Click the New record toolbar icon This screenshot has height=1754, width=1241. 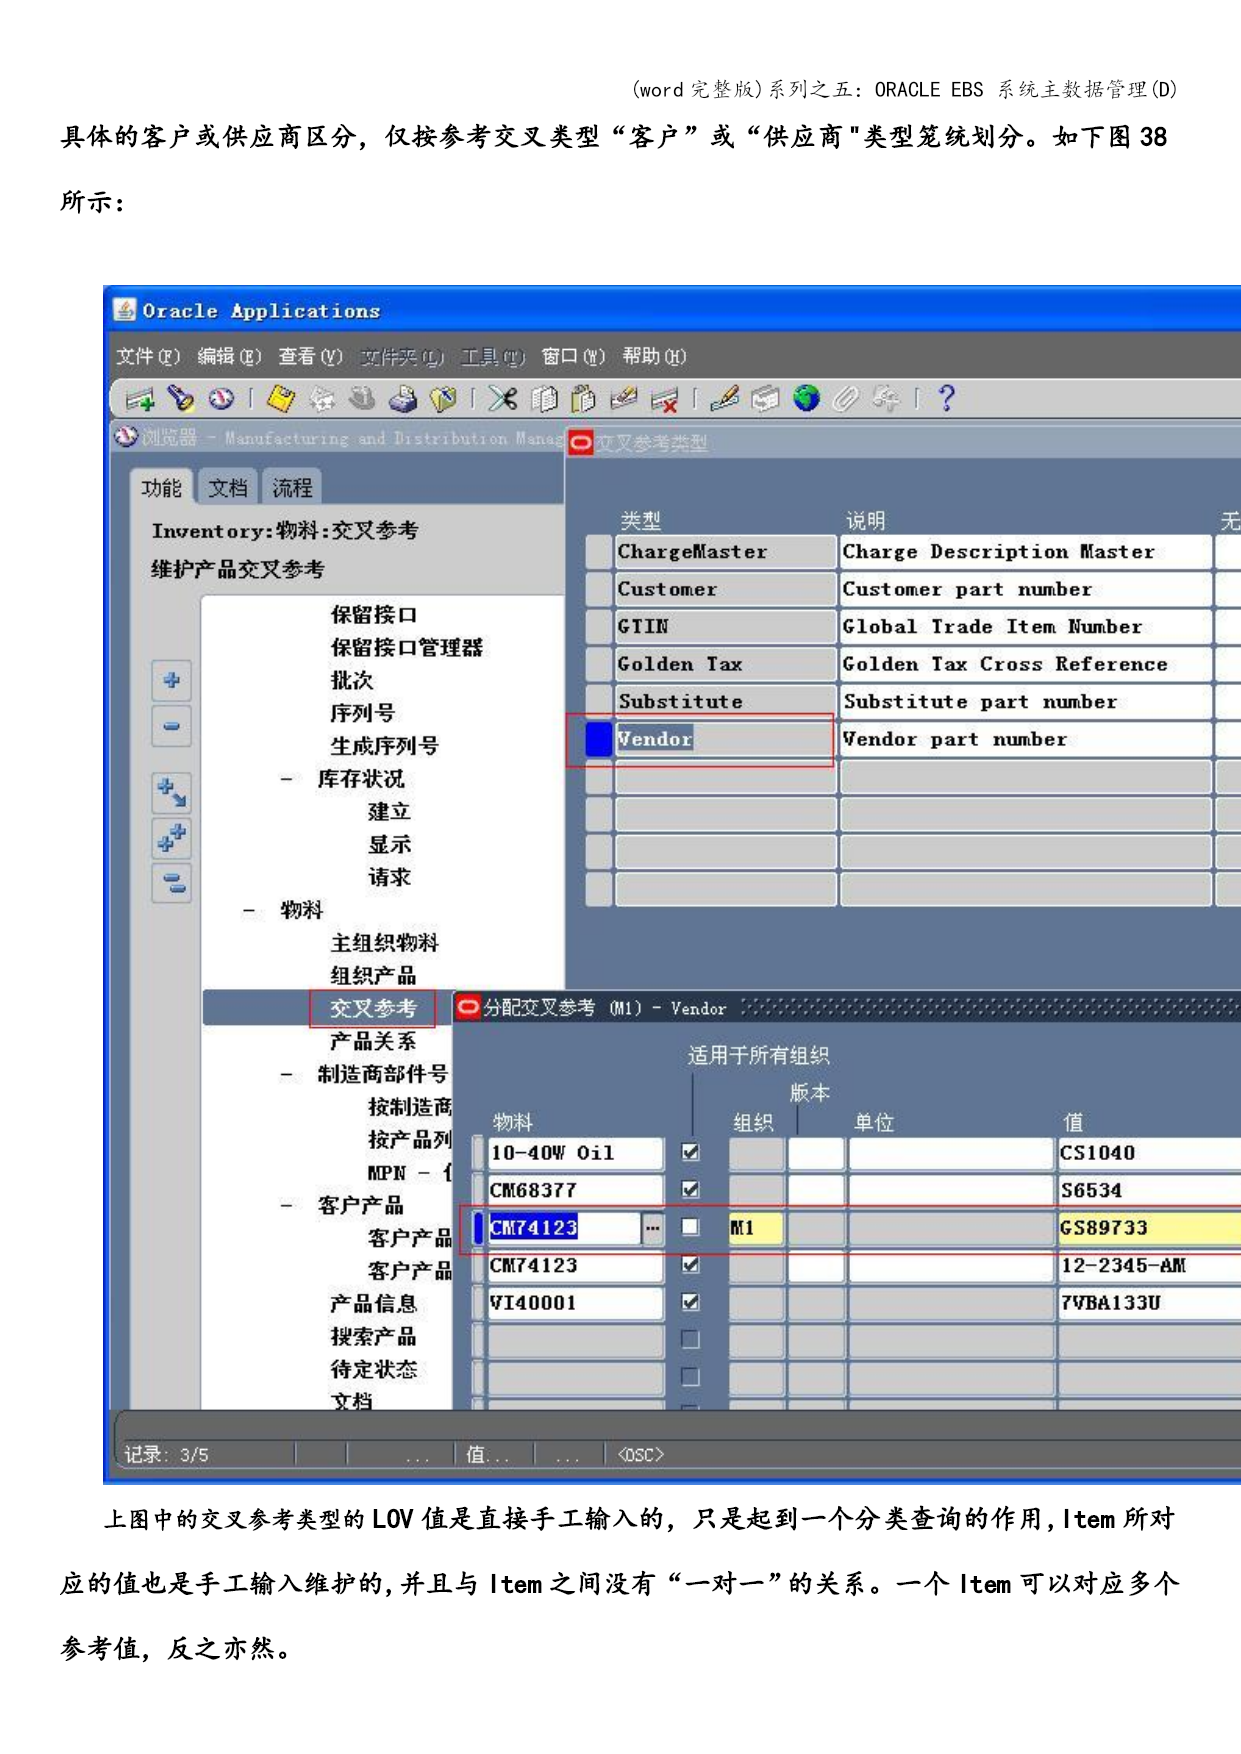[141, 399]
